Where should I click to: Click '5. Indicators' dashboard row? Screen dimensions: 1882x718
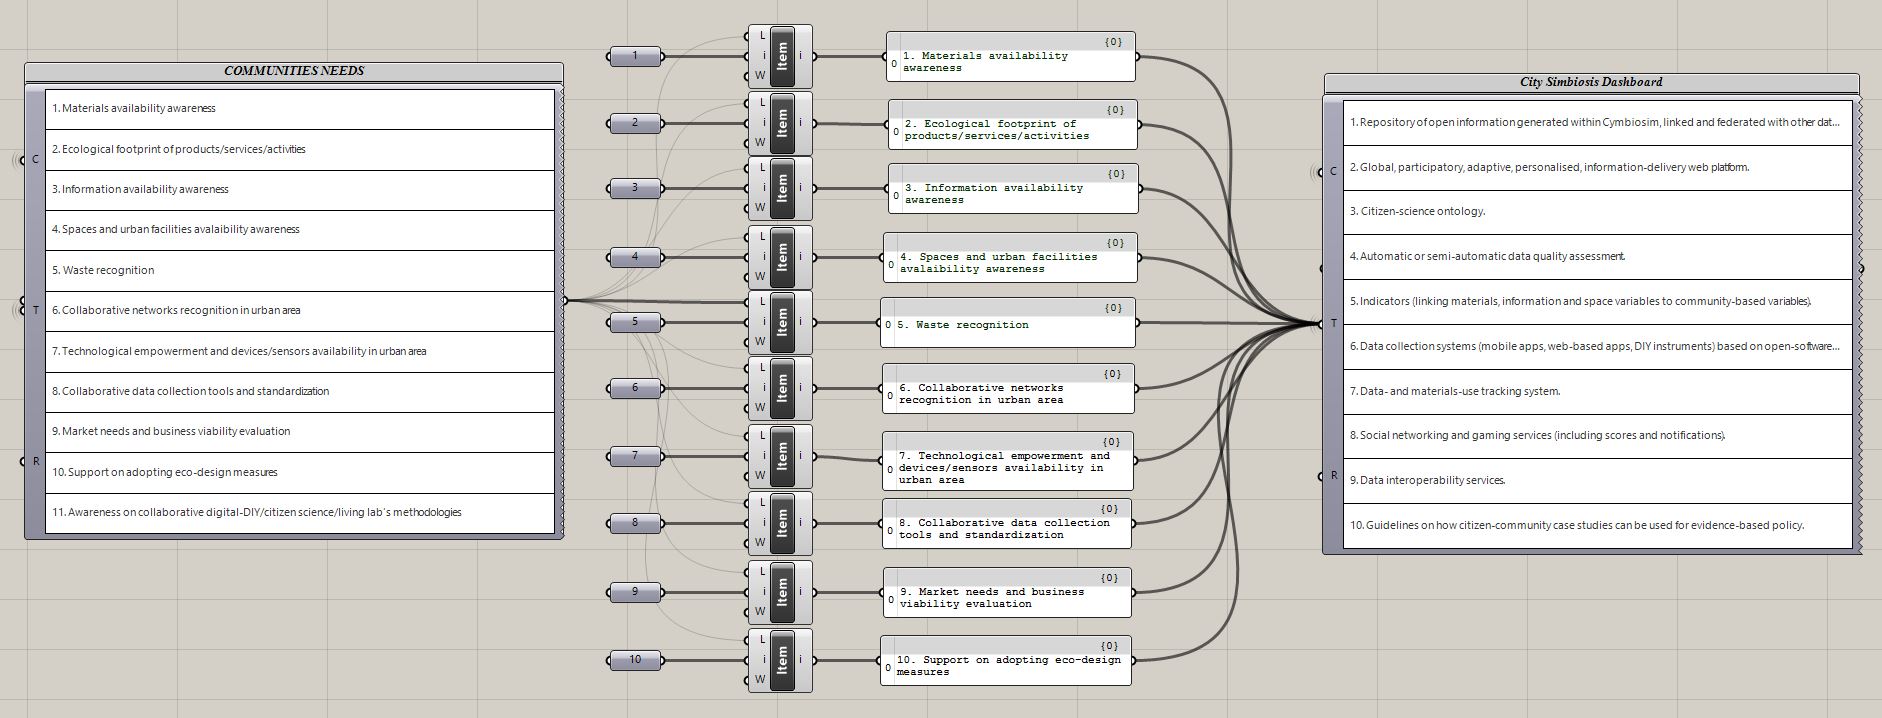[1598, 302]
